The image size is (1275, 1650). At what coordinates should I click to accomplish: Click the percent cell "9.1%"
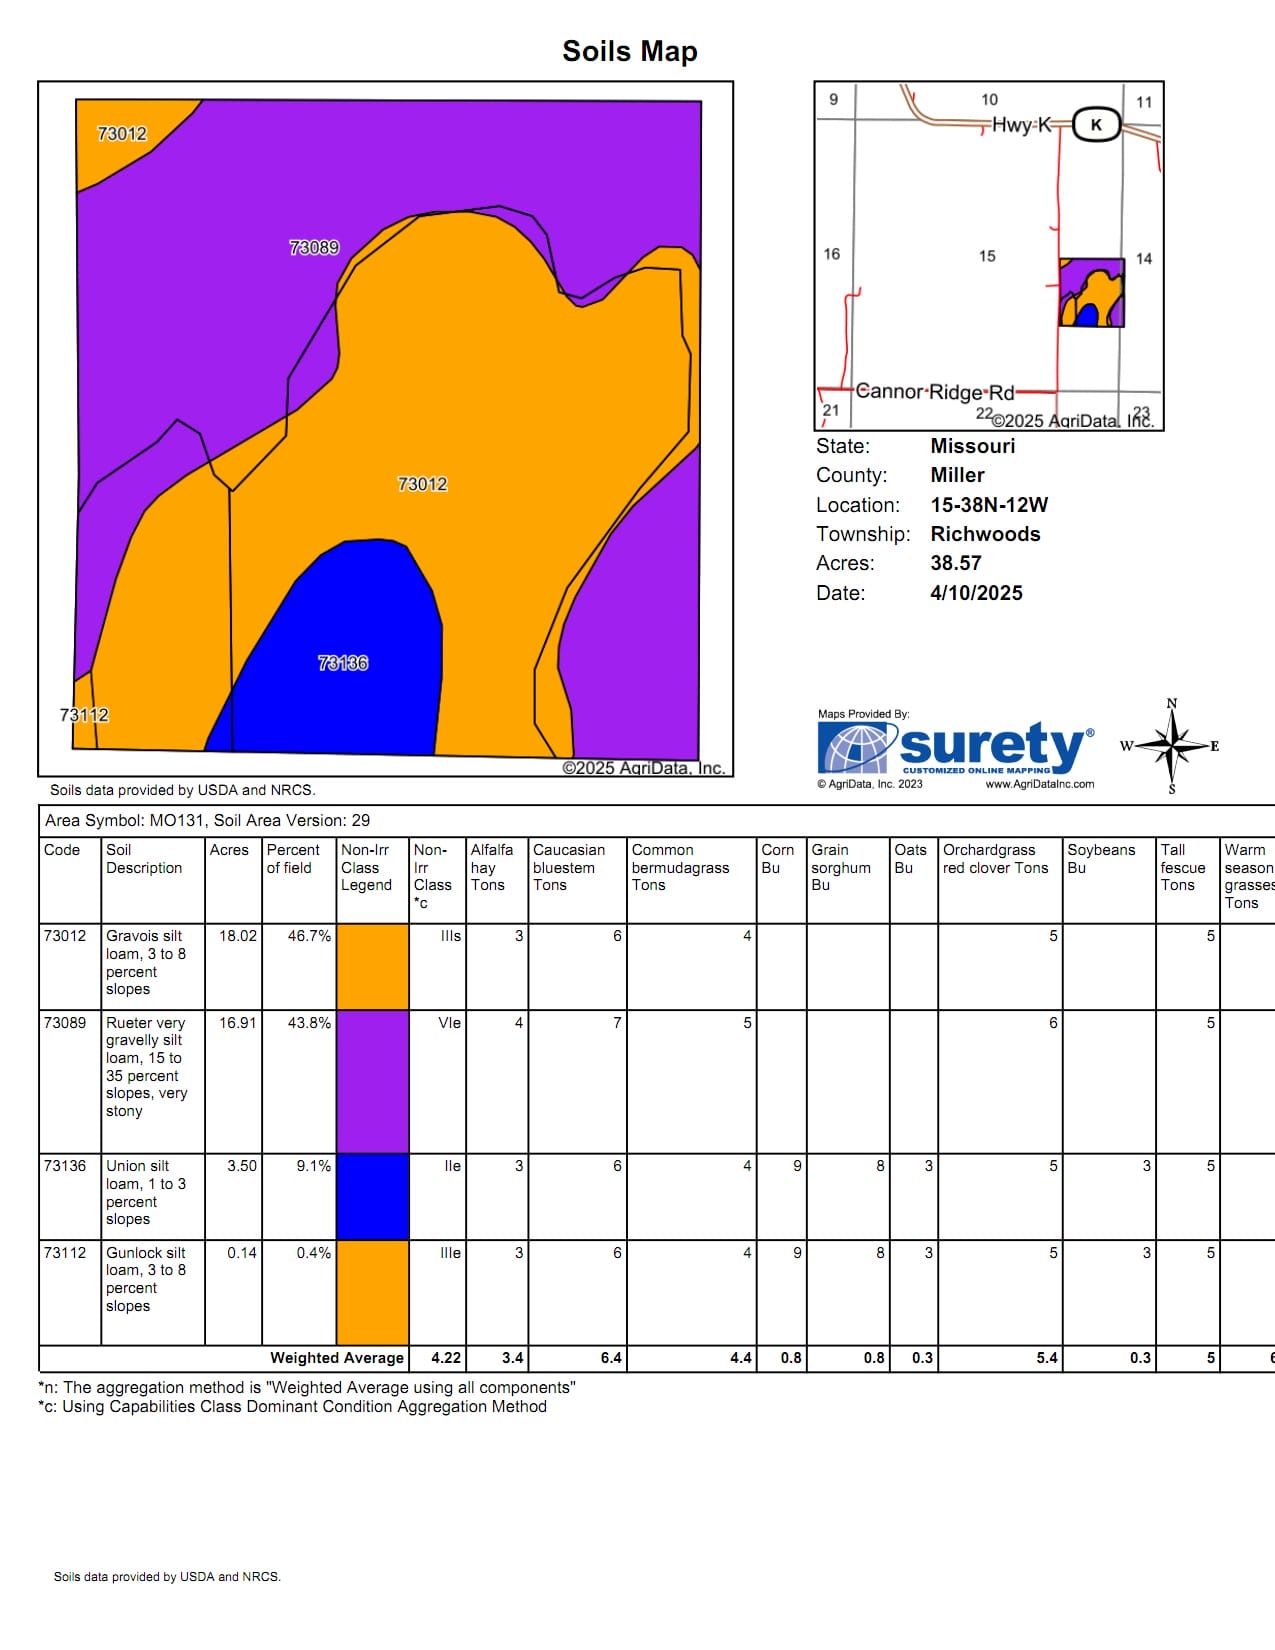[x=314, y=1166]
